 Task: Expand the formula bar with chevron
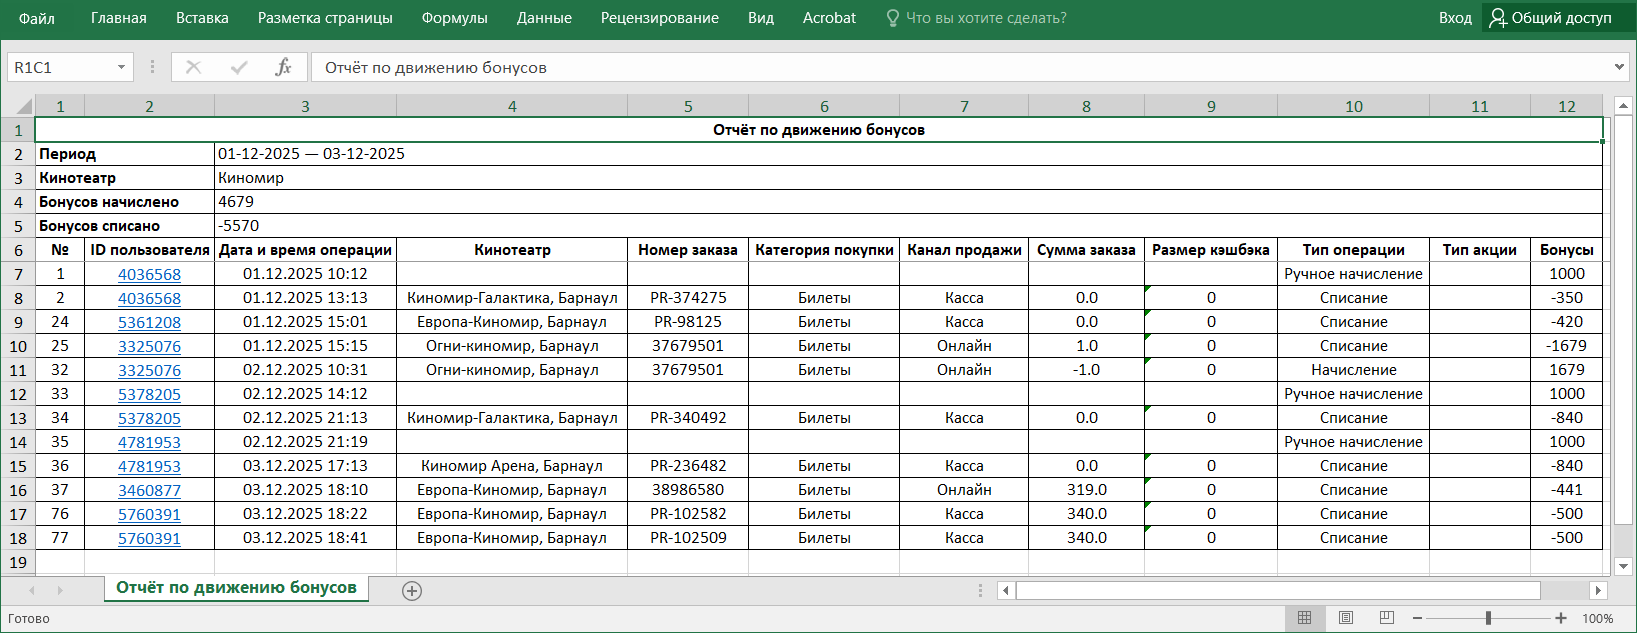tap(1619, 67)
